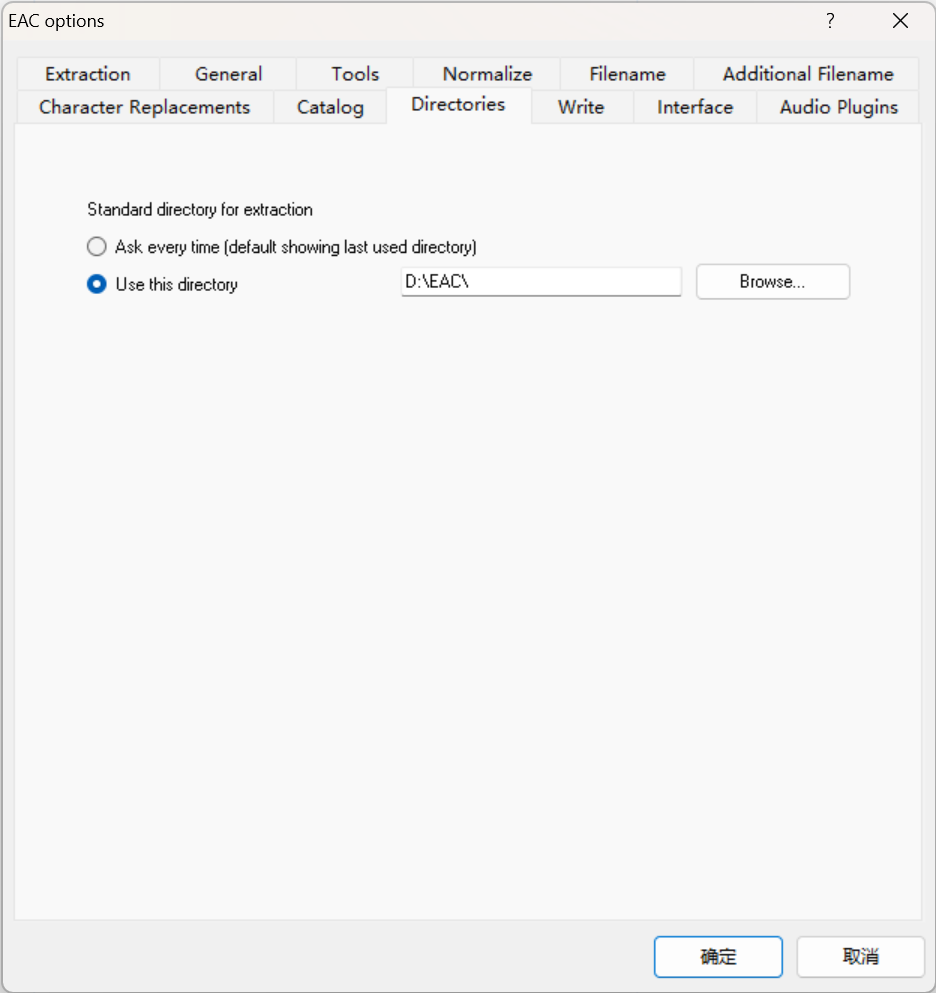Go to Audio Plugins tab
This screenshot has width=936, height=993.
pyautogui.click(x=838, y=107)
